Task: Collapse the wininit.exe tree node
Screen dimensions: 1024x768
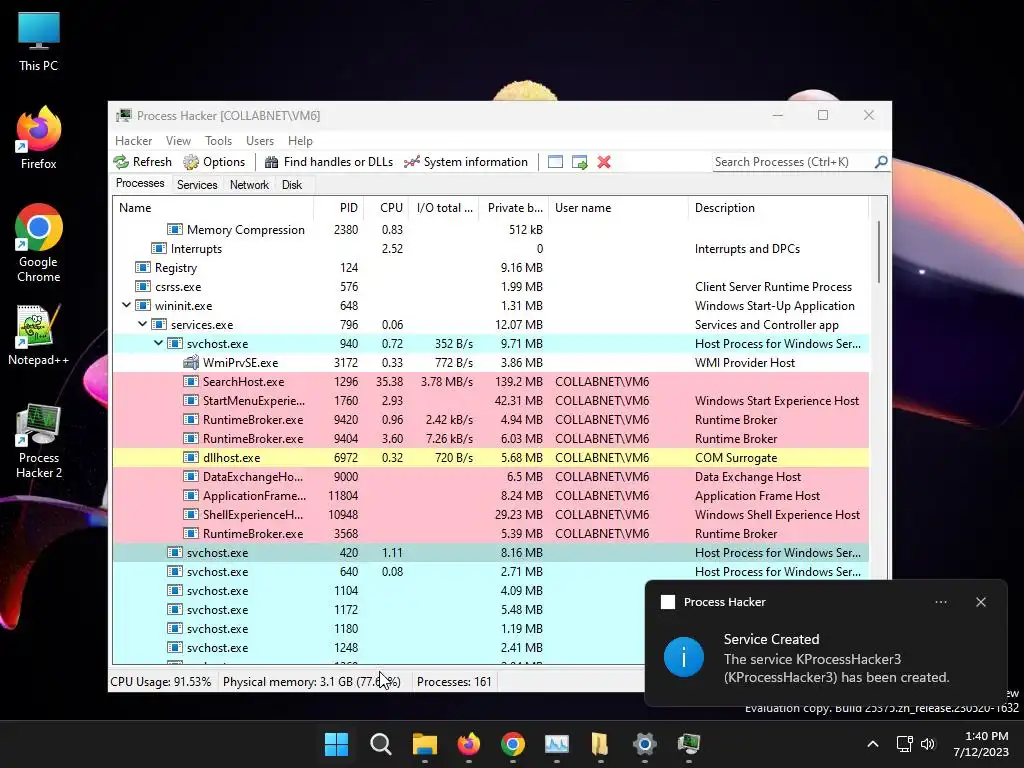Action: coord(126,305)
